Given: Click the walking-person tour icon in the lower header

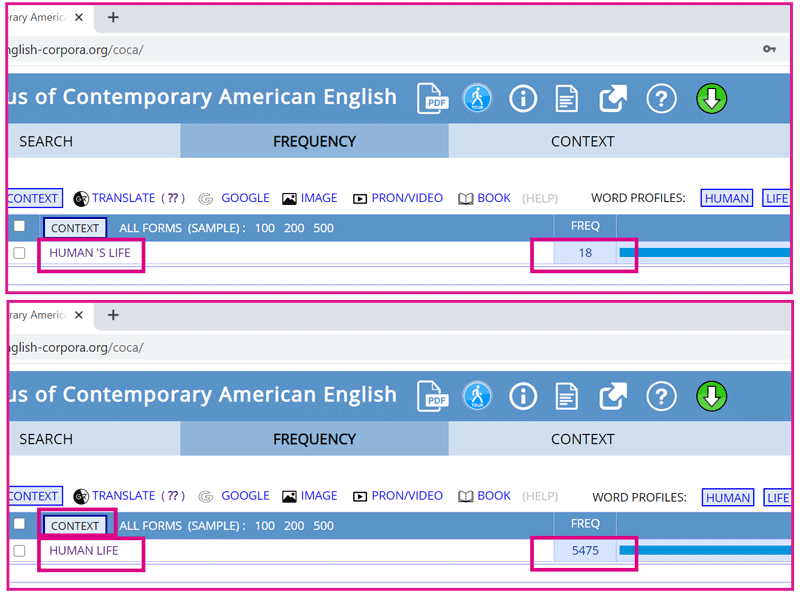Looking at the screenshot, I should click(477, 397).
